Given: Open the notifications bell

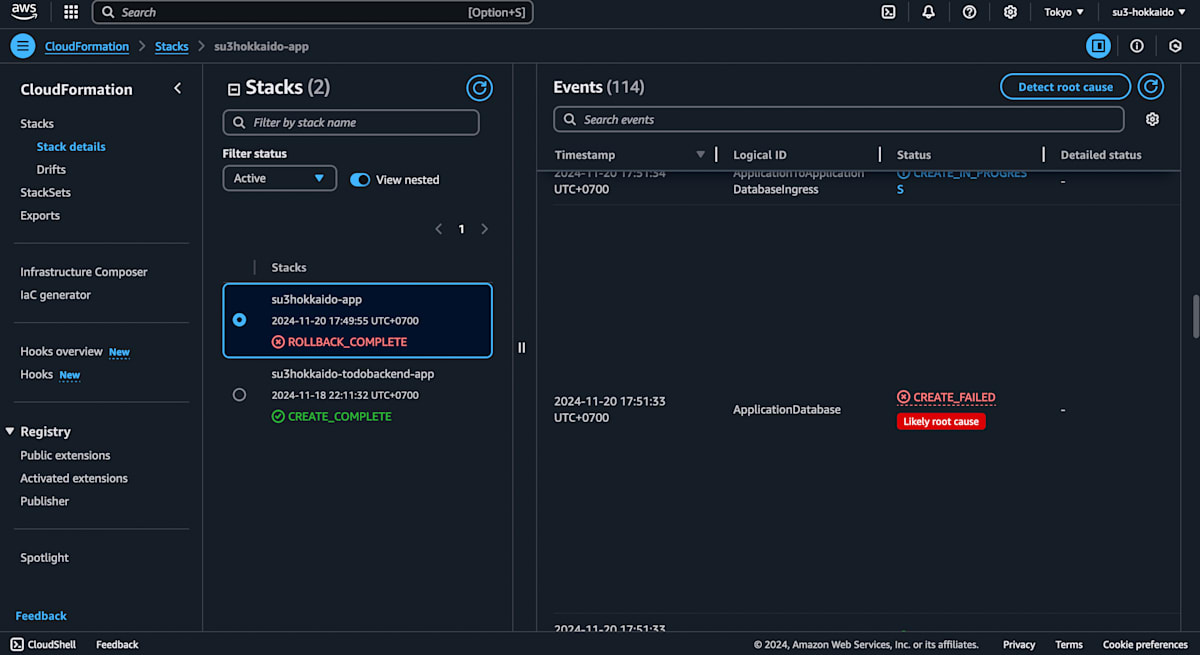Looking at the screenshot, I should pyautogui.click(x=929, y=12).
